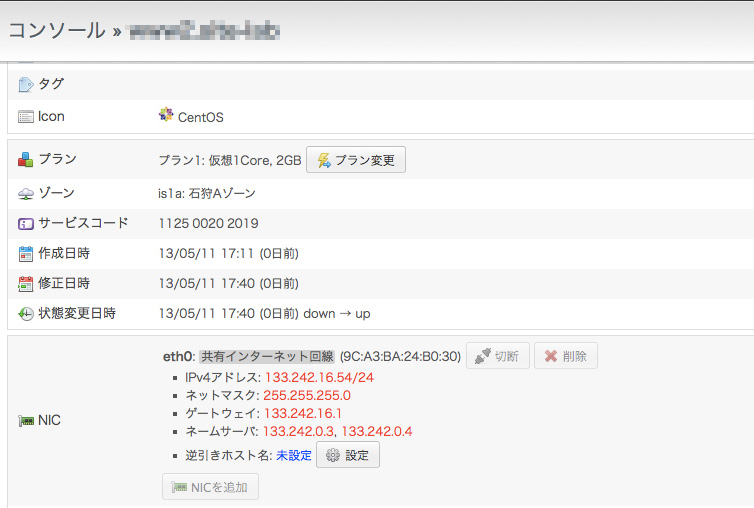This screenshot has height=508, width=754.
Task: Click the icon beside the Icon label
Action: tap(26, 117)
